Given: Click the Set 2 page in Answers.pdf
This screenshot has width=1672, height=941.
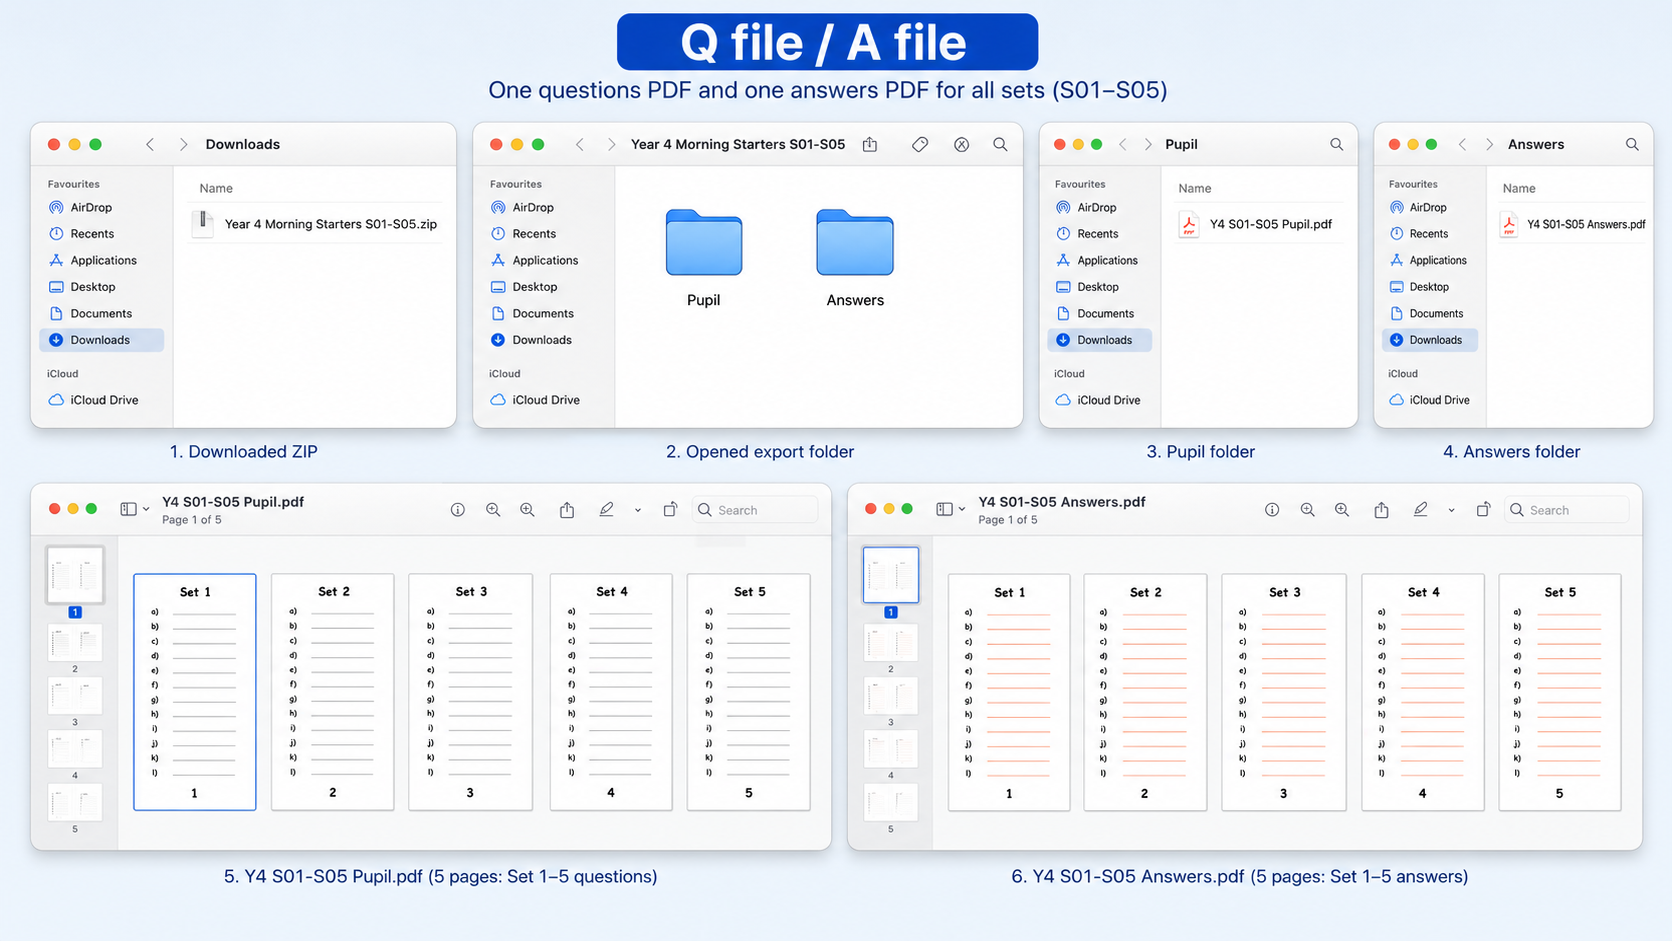Looking at the screenshot, I should point(1145,692).
